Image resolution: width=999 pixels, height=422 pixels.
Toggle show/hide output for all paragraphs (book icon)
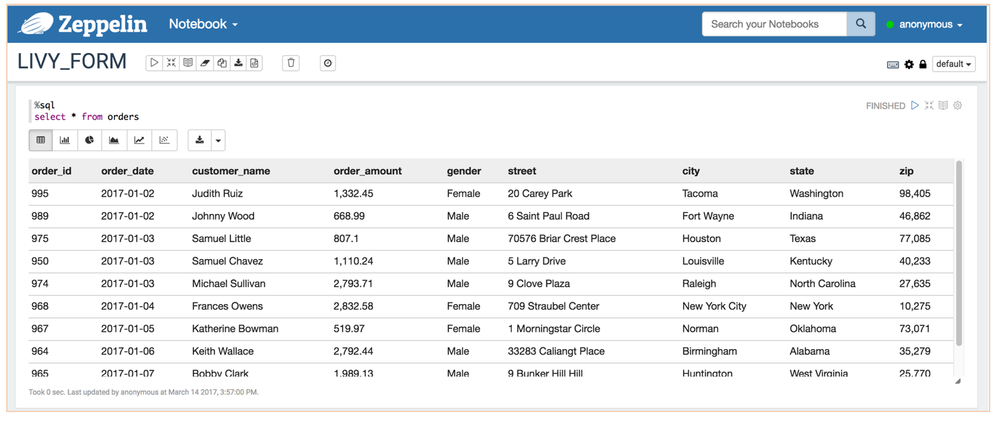187,62
